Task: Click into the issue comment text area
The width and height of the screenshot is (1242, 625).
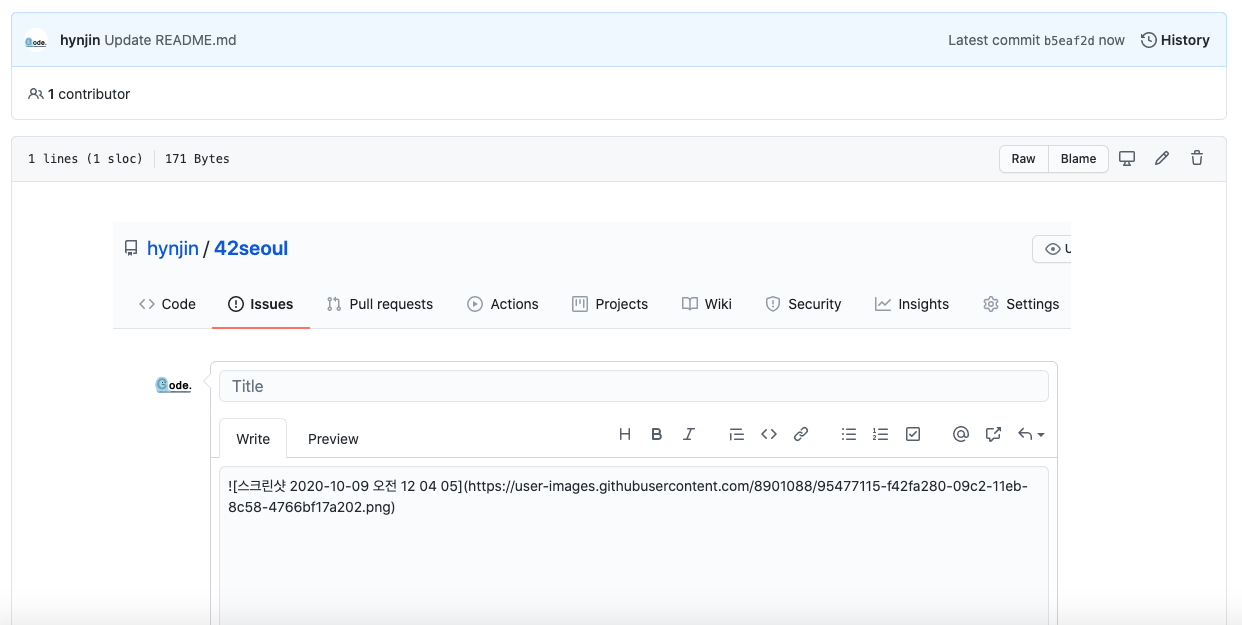Action: click(x=634, y=545)
